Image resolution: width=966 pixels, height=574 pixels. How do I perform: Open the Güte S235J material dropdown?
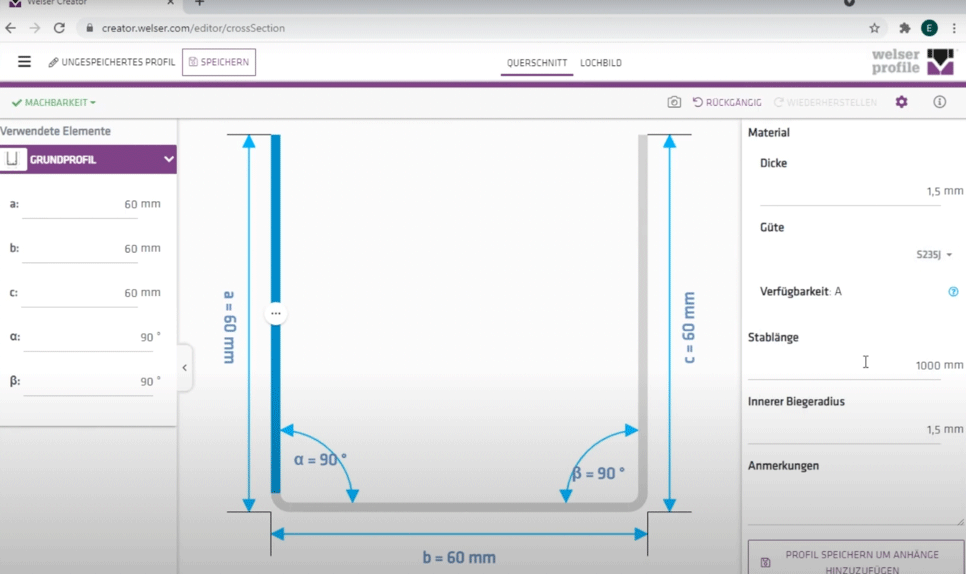pyautogui.click(x=934, y=255)
